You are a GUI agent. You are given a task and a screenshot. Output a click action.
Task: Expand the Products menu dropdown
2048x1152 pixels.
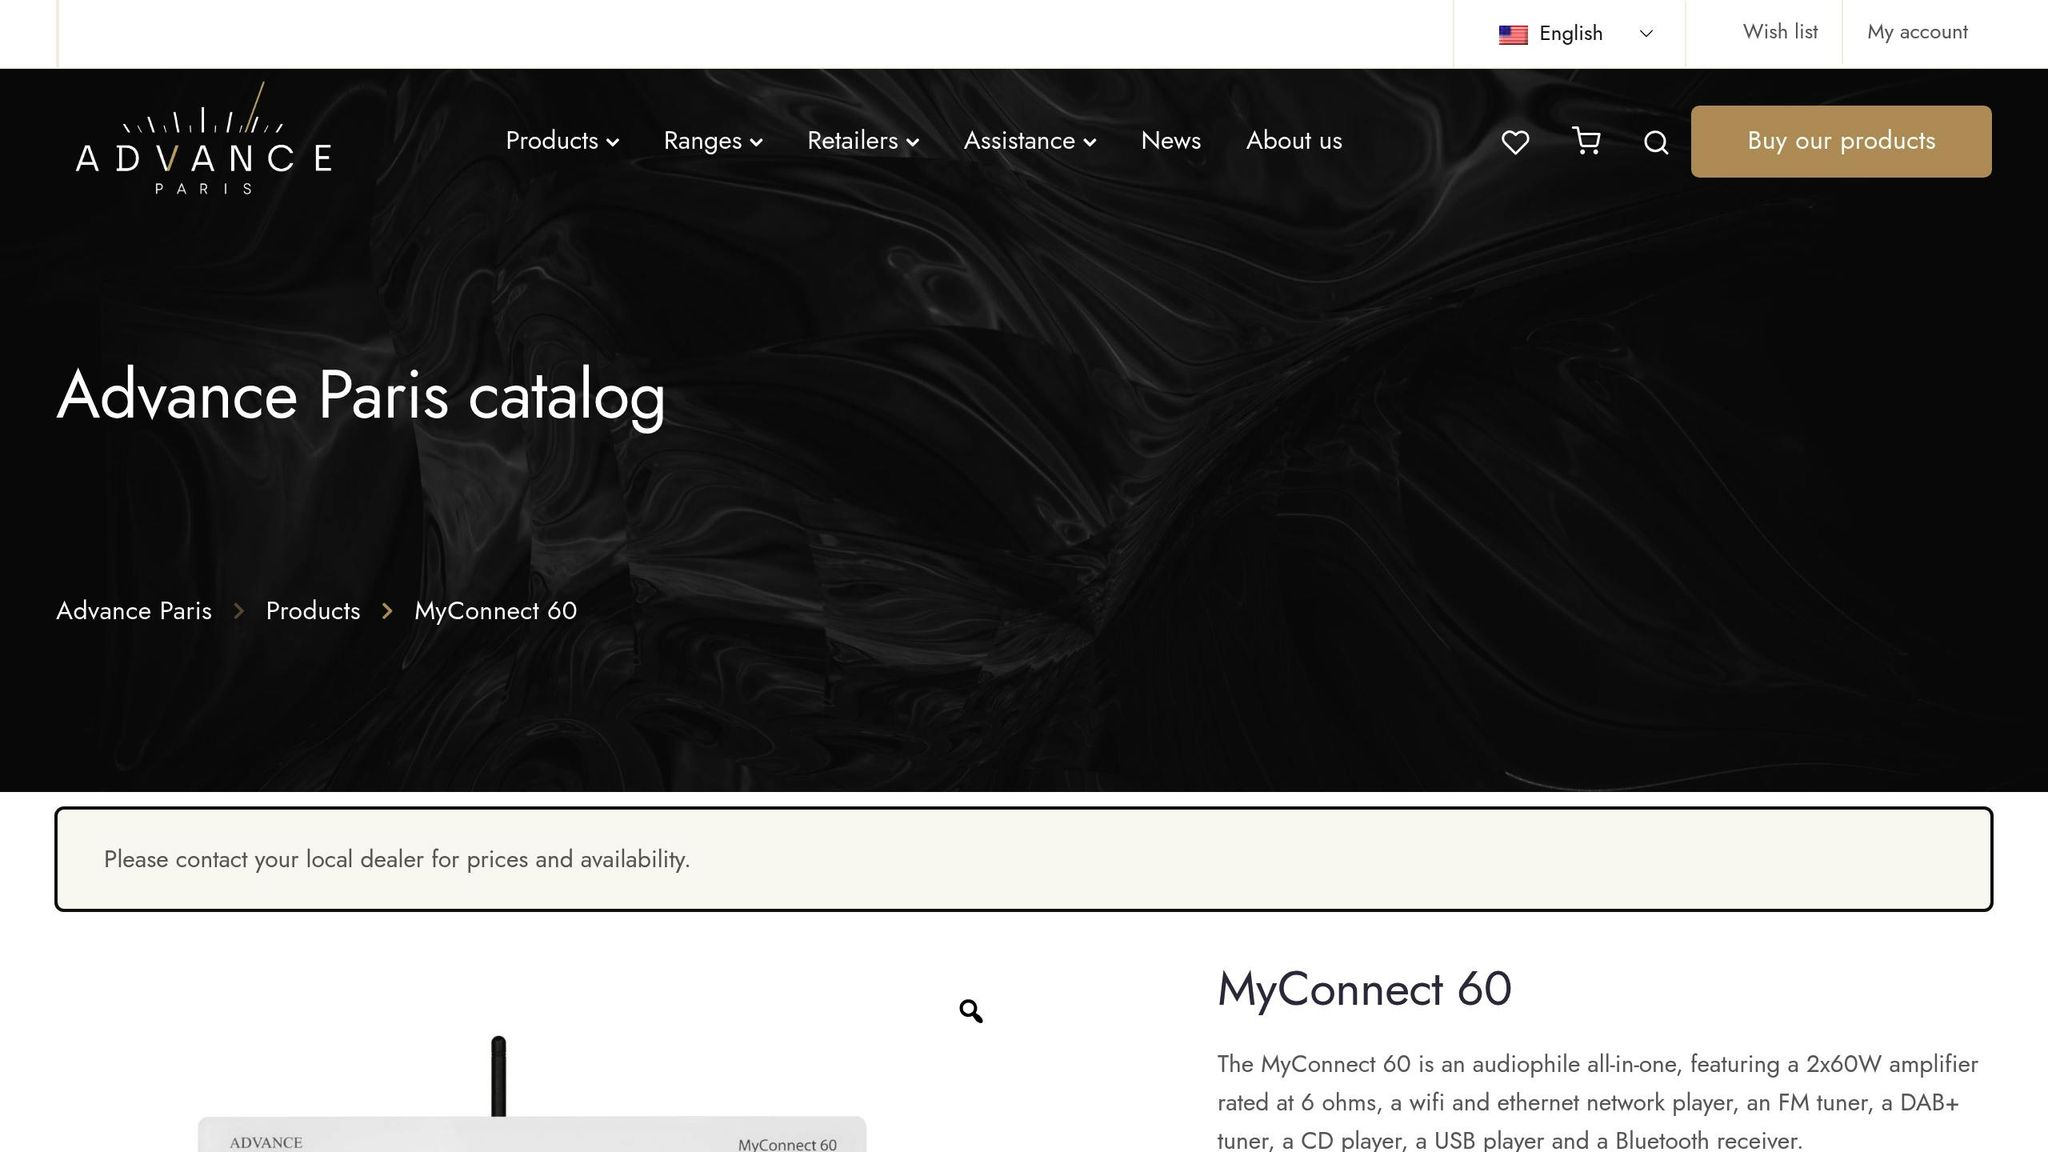(562, 141)
